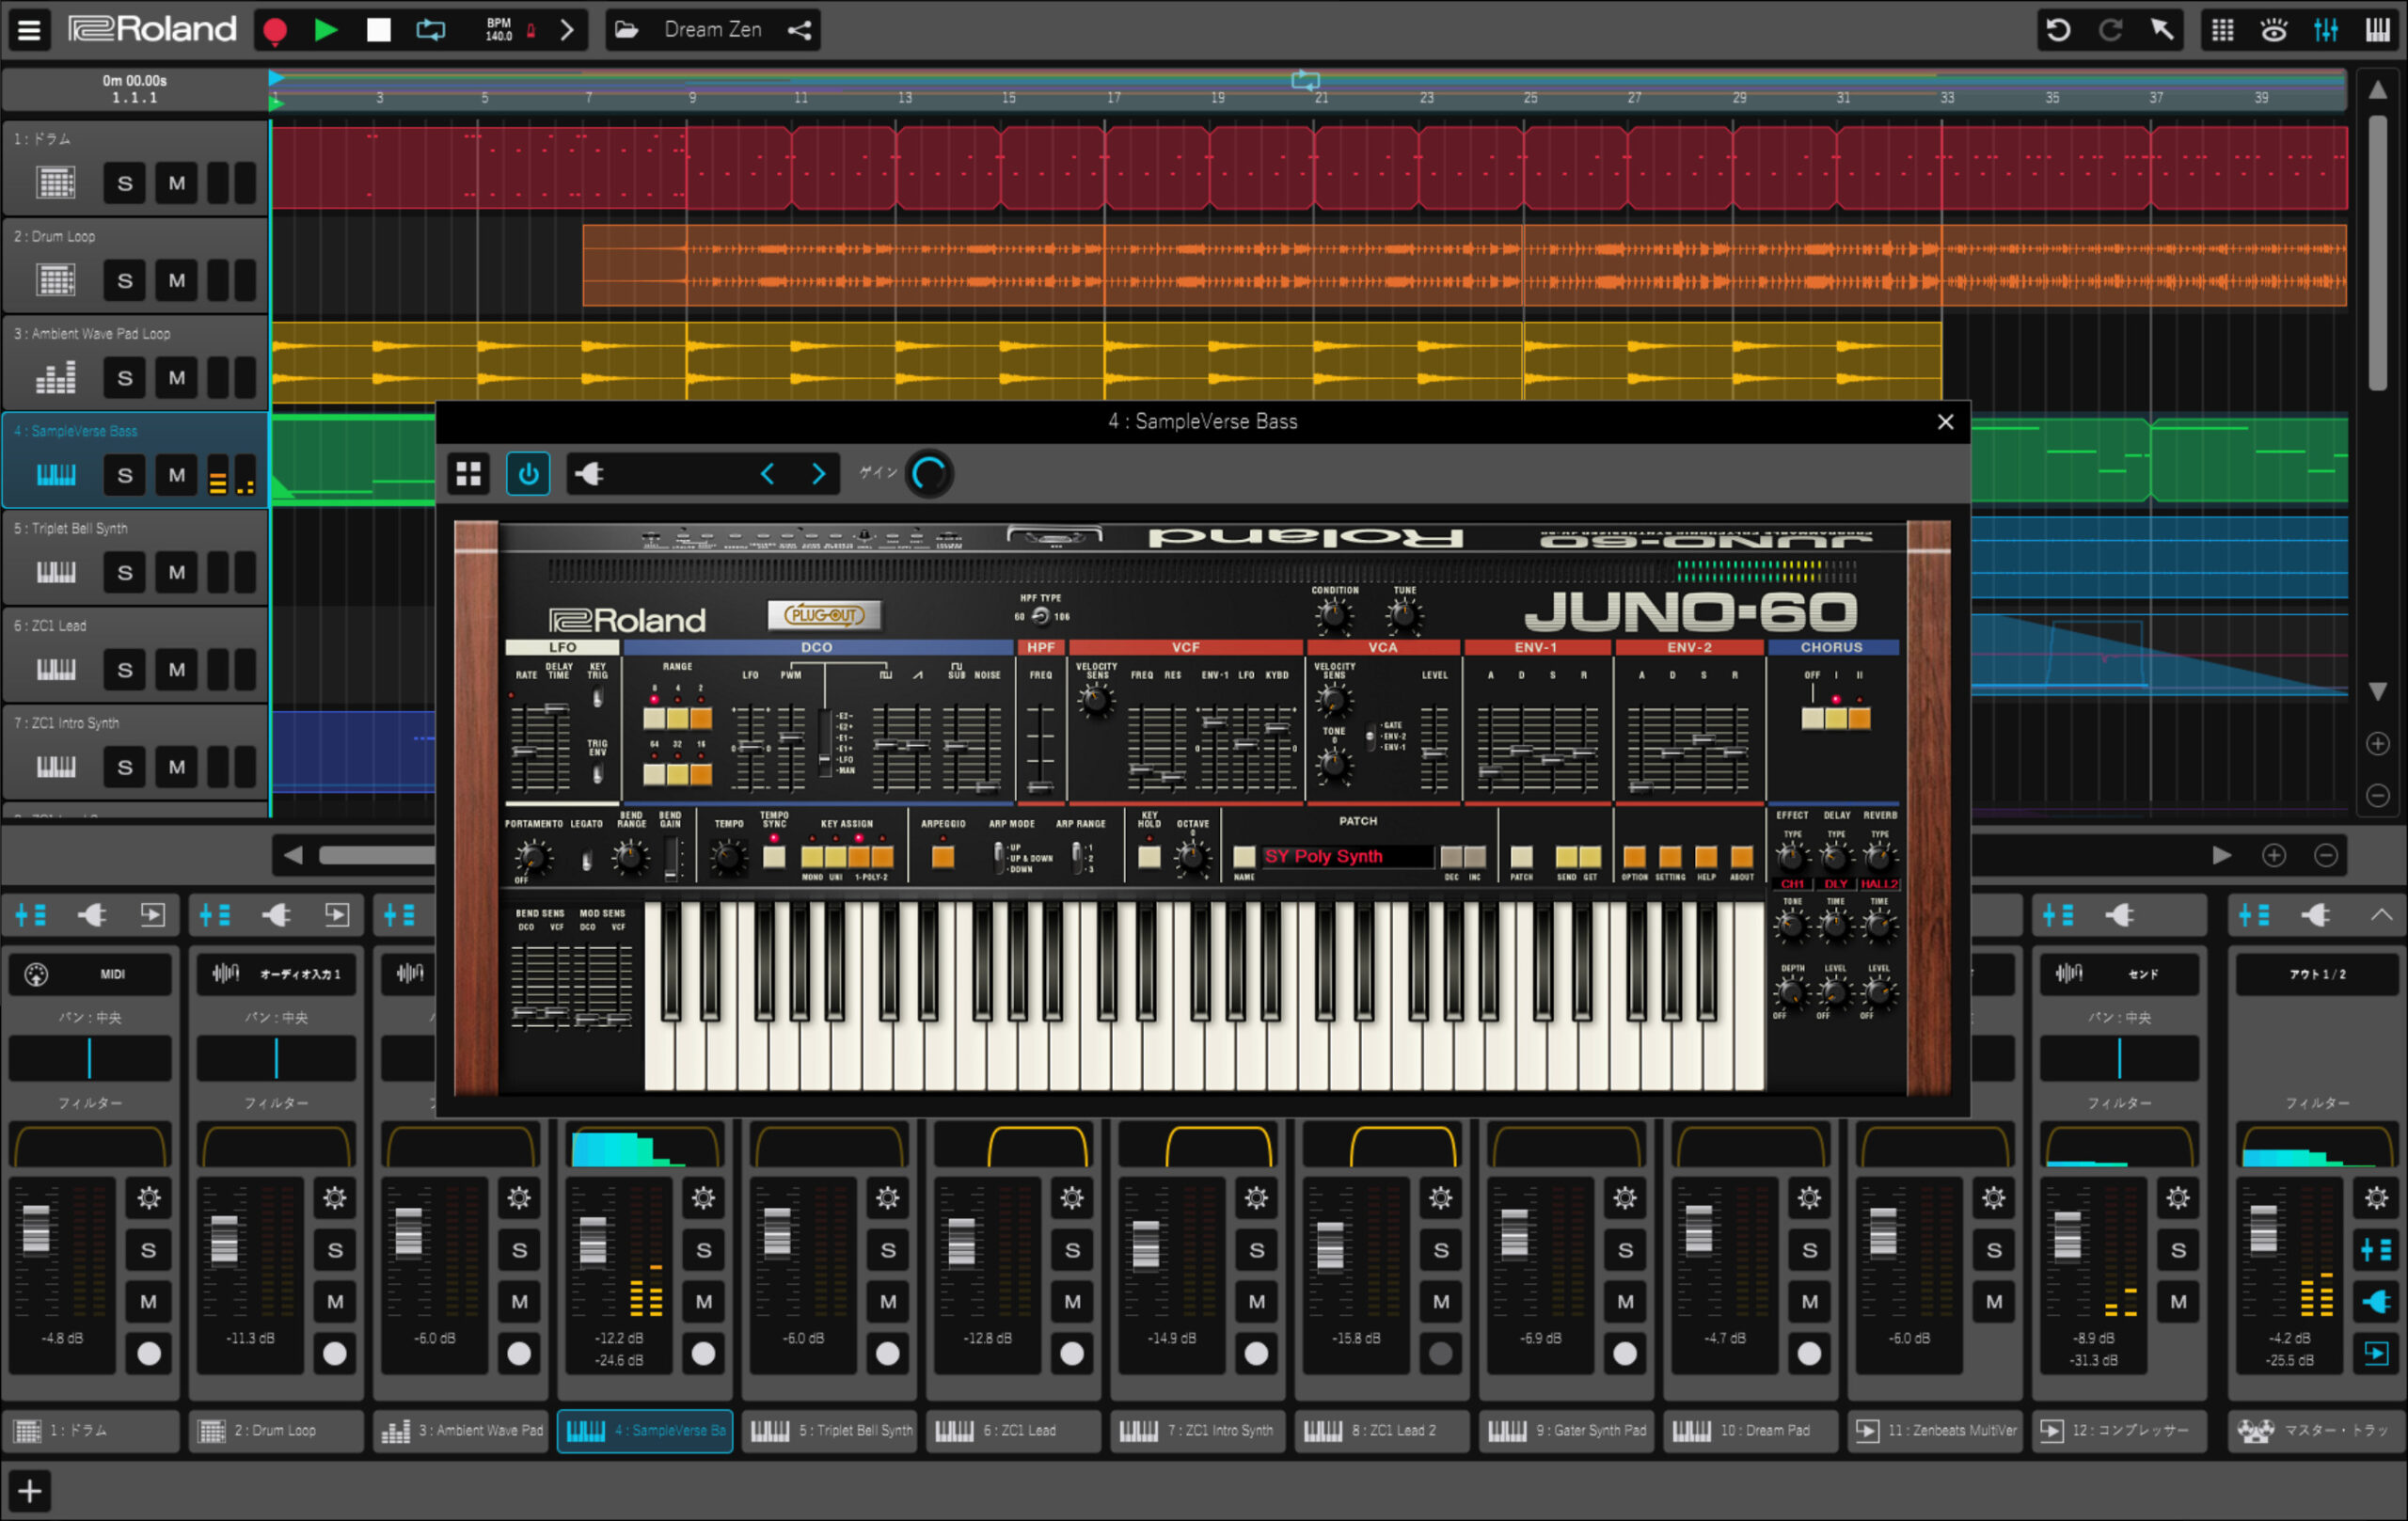Solo track 5 Triplet Bell Synth
The width and height of the screenshot is (2408, 1521).
point(125,572)
